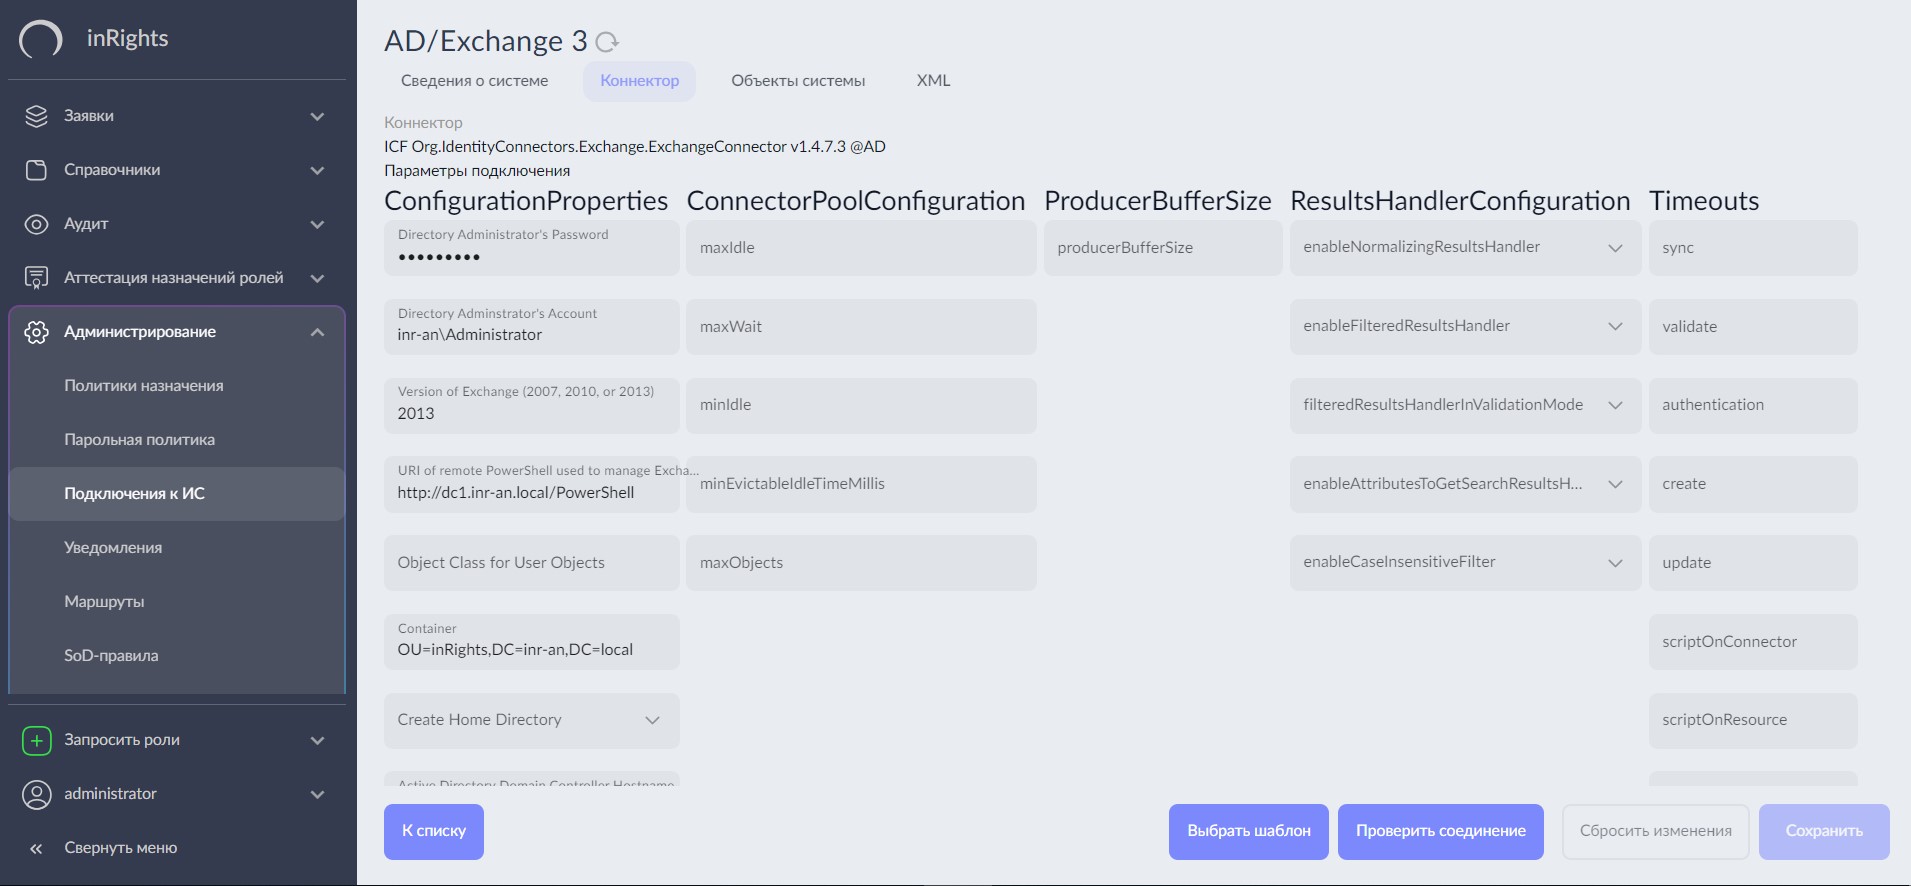
Task: Click the Администрирование gear icon
Action: point(36,332)
